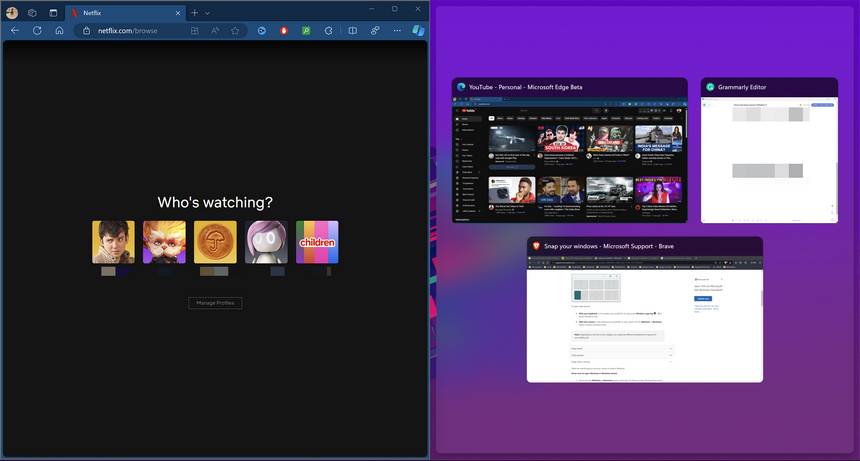Open the Read aloud icon
860x461 pixels.
[215, 31]
